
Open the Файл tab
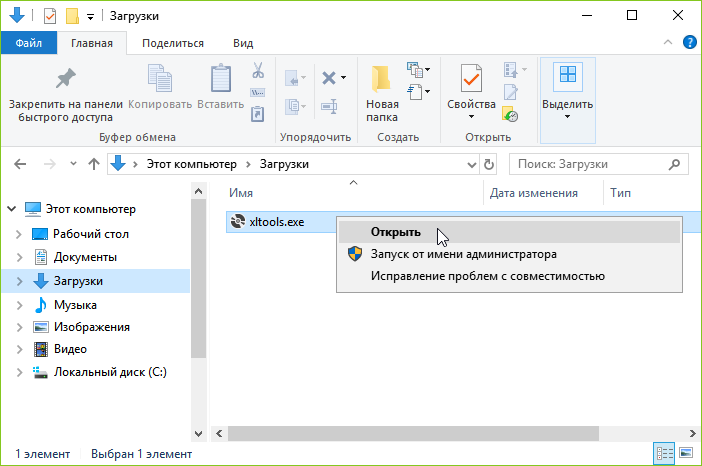[29, 43]
